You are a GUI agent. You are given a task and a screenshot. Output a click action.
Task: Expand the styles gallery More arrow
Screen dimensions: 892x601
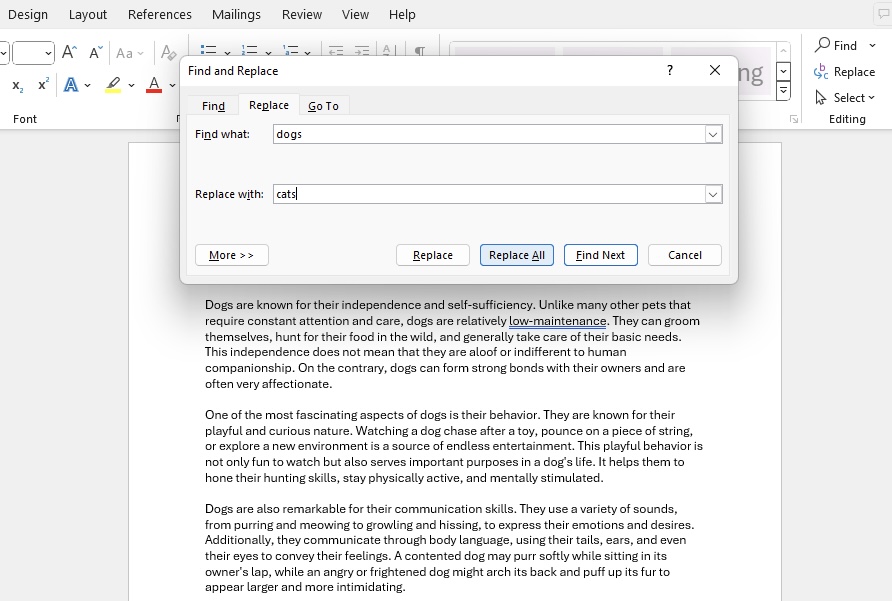(783, 90)
